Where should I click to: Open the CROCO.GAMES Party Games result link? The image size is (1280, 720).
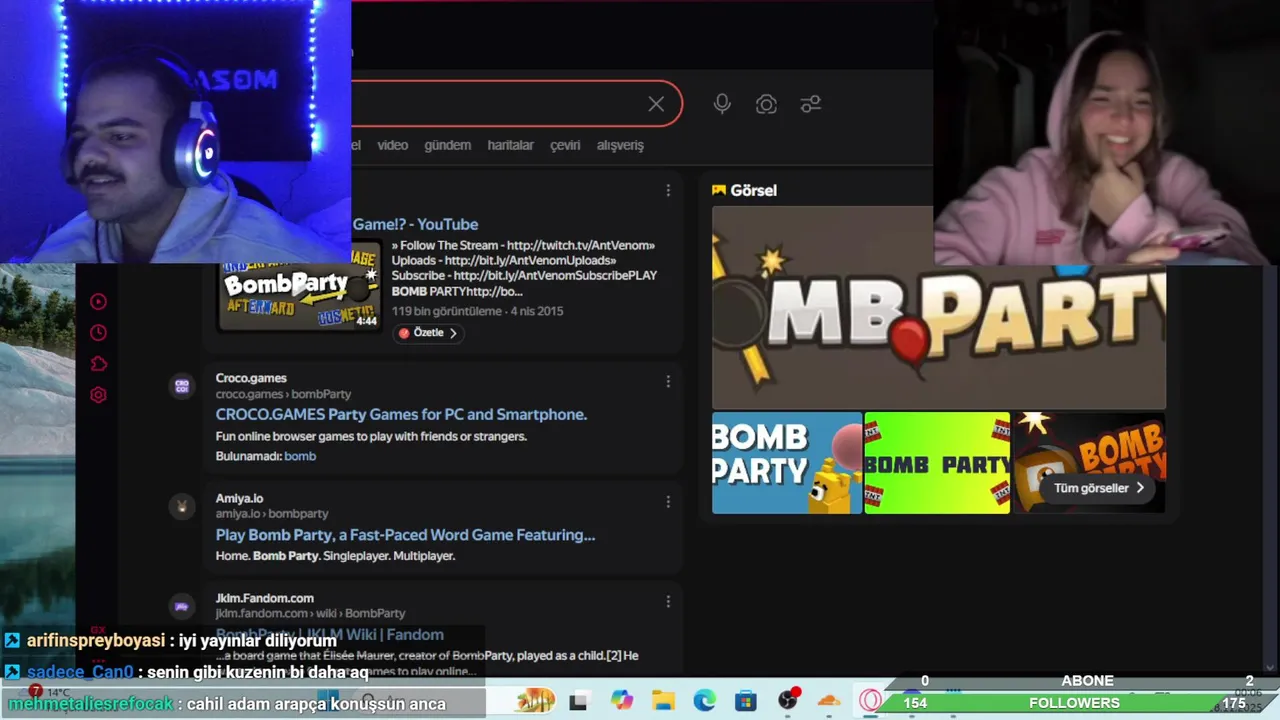tap(401, 414)
